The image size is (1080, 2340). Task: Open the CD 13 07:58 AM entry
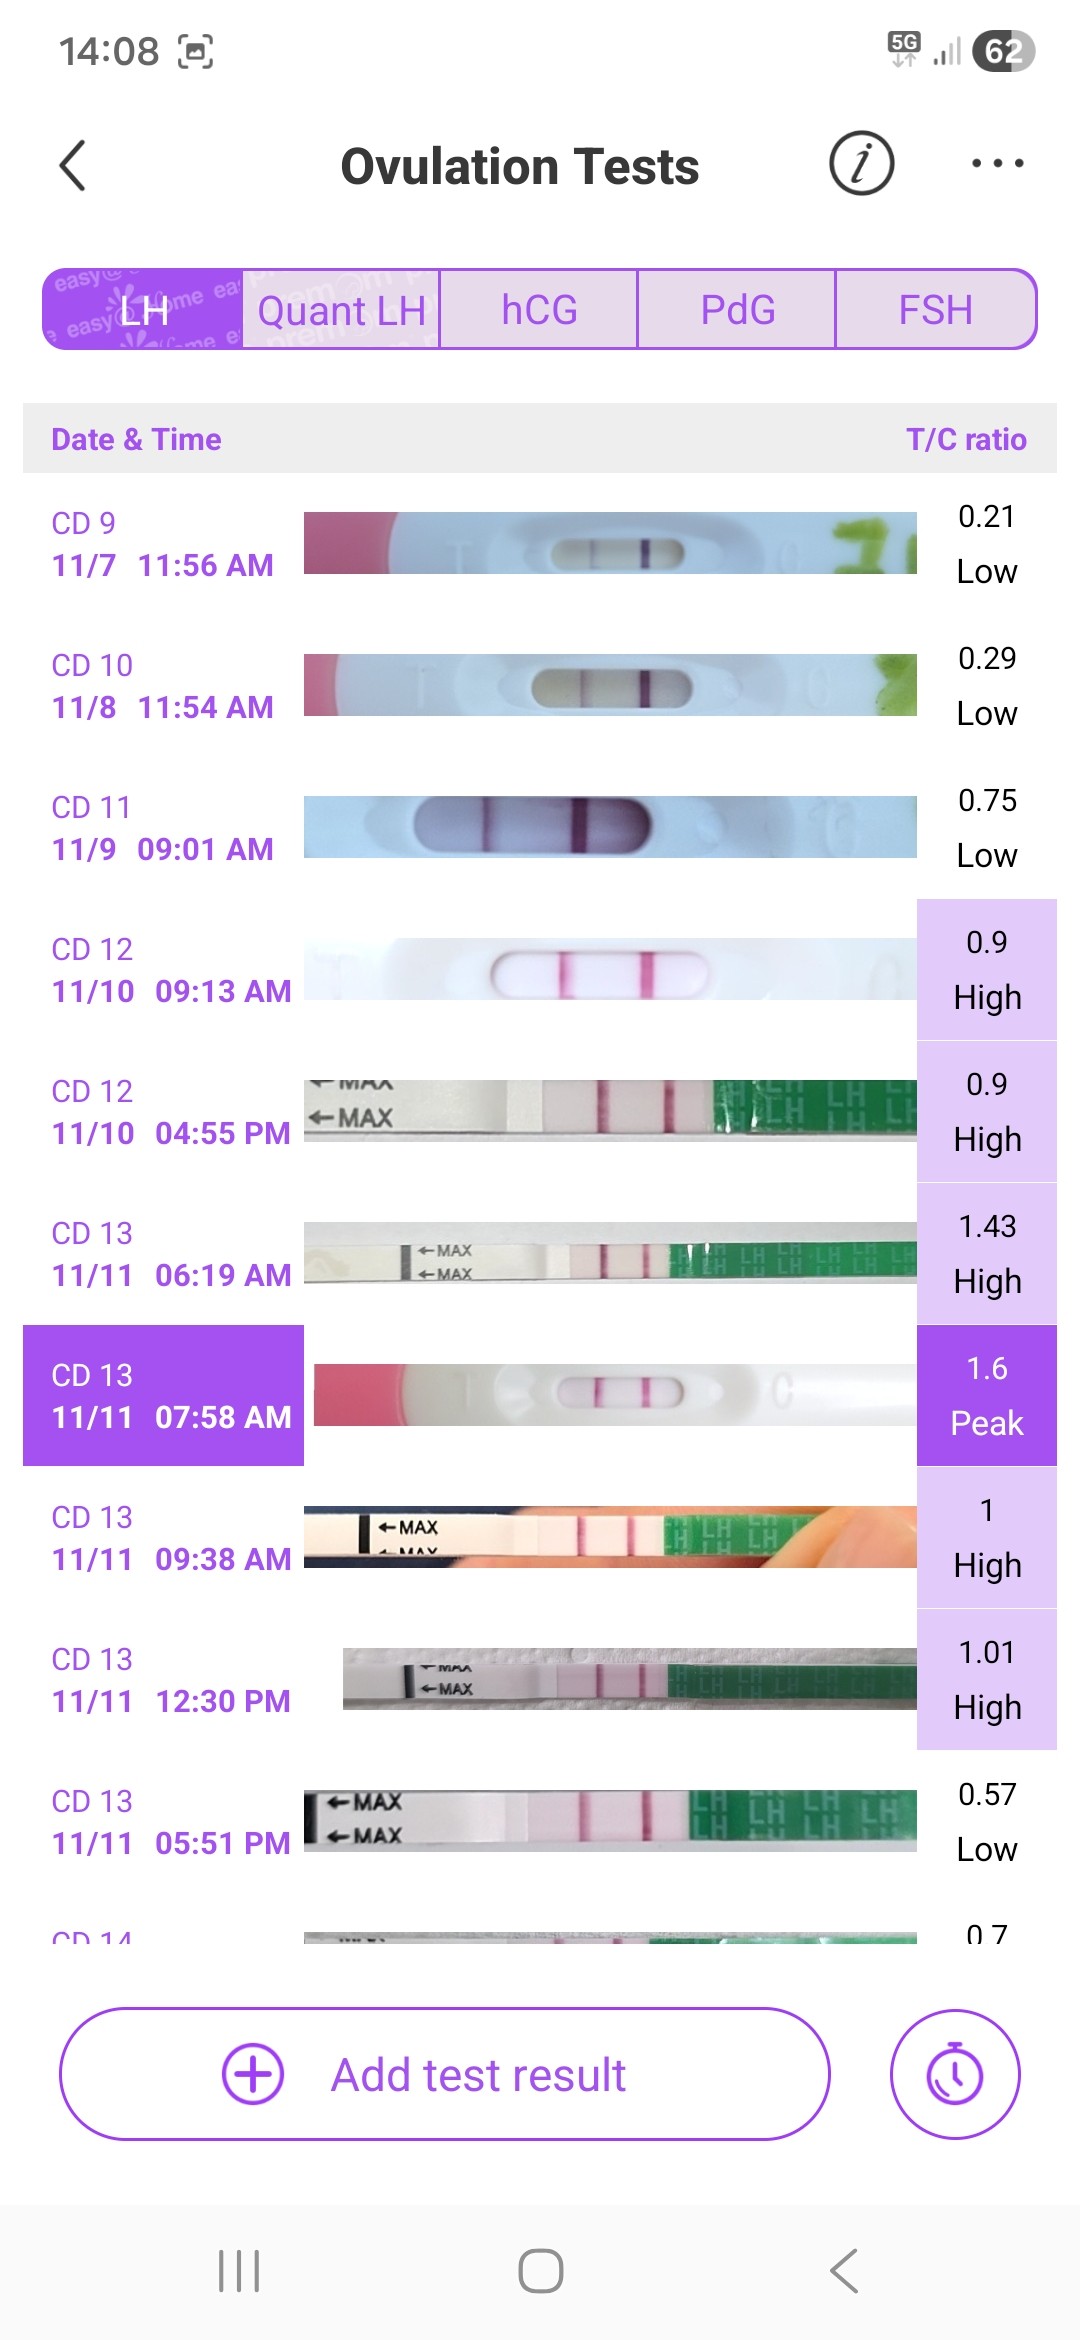click(164, 1395)
